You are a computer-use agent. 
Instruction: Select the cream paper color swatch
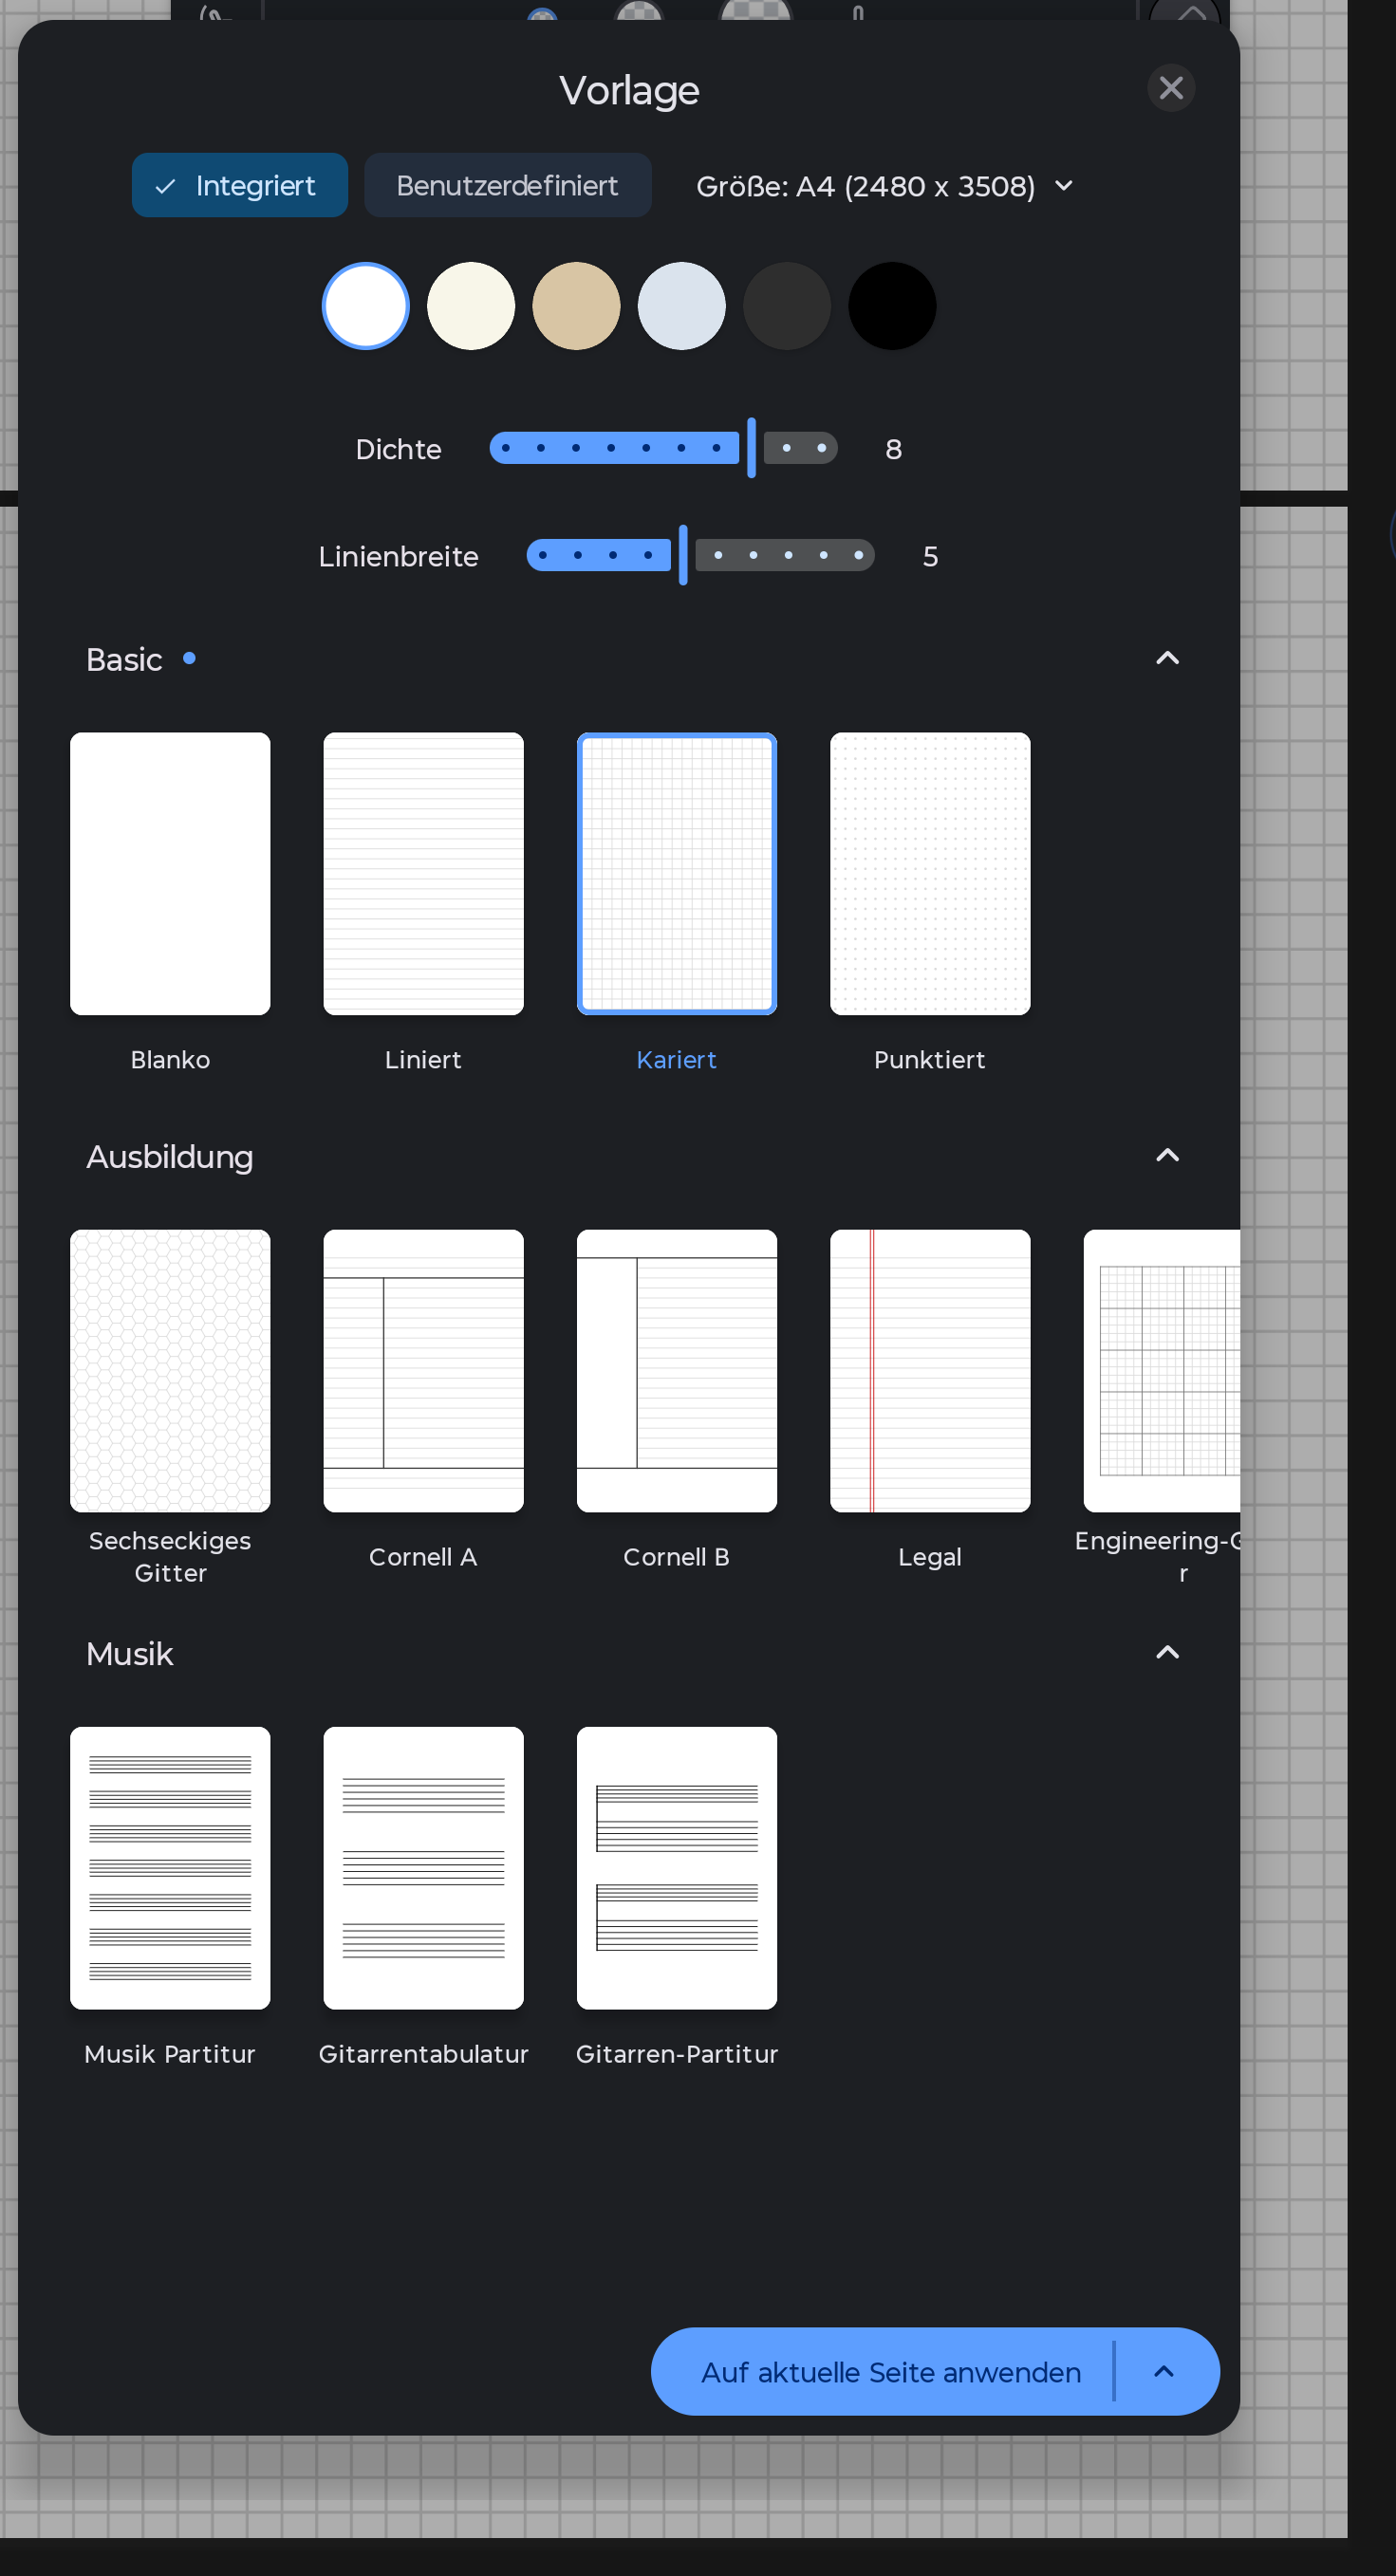pyautogui.click(x=471, y=306)
